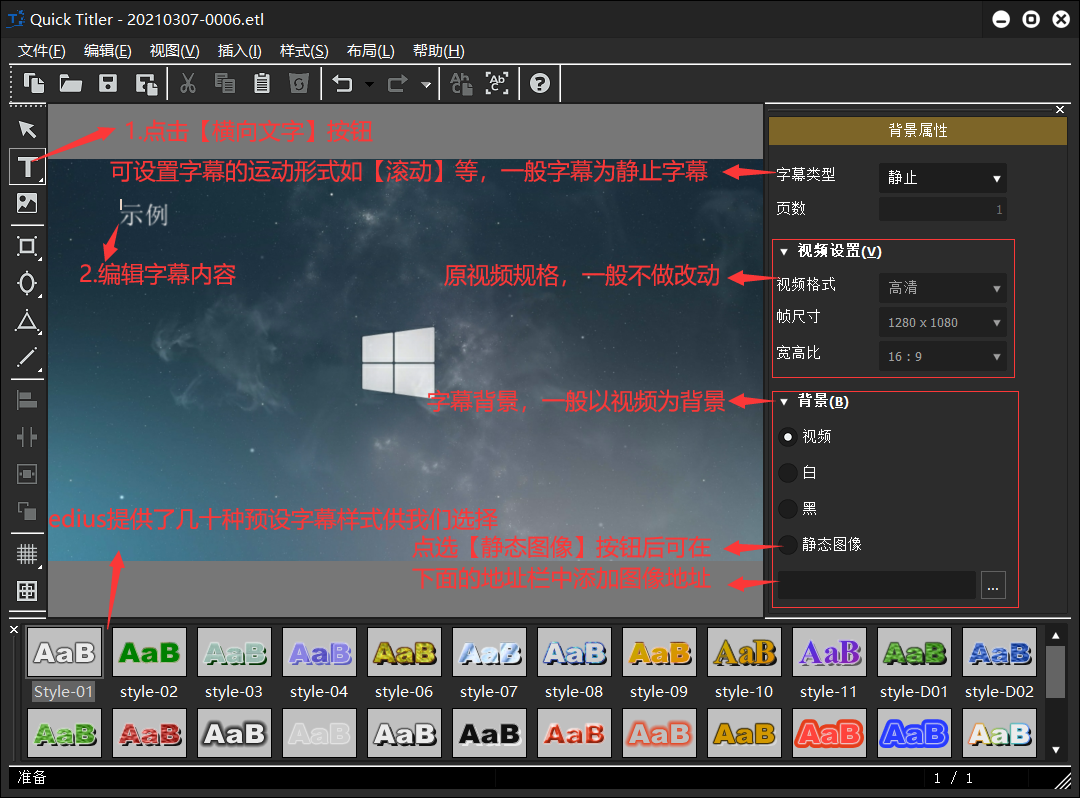Click the browse button for image path
The height and width of the screenshot is (798, 1080).
[992, 586]
